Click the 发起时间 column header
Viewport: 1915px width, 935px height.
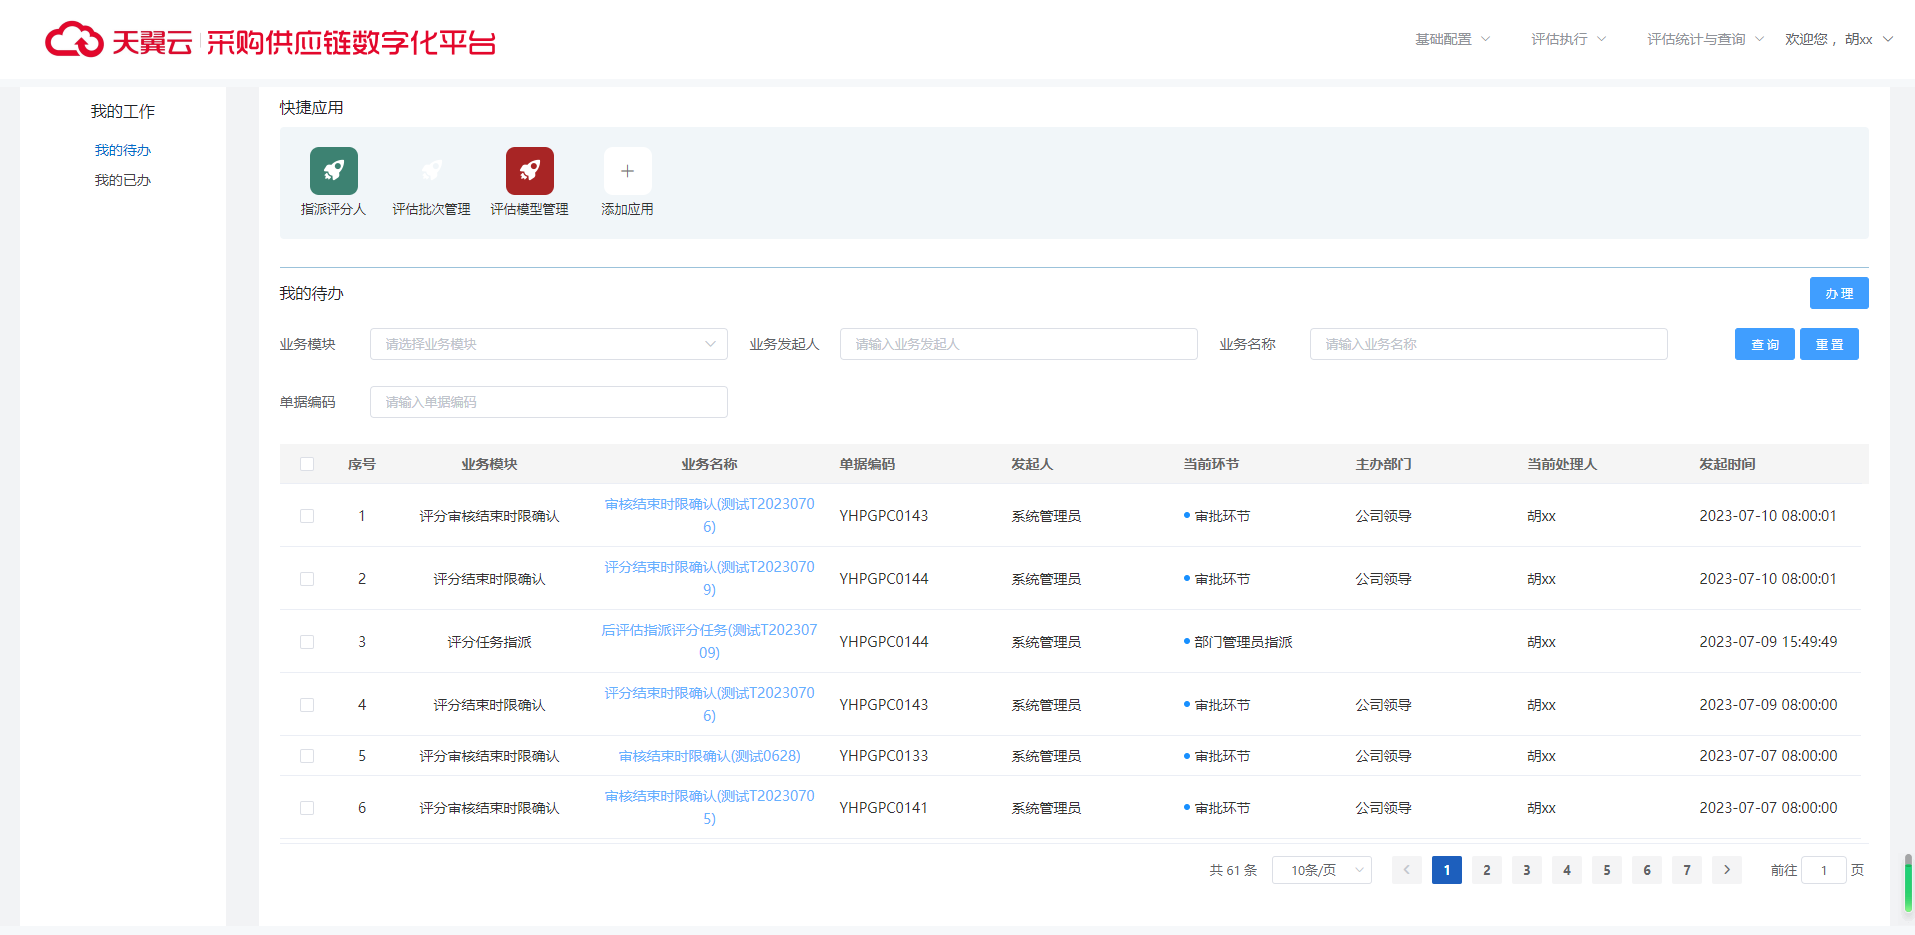click(1727, 464)
